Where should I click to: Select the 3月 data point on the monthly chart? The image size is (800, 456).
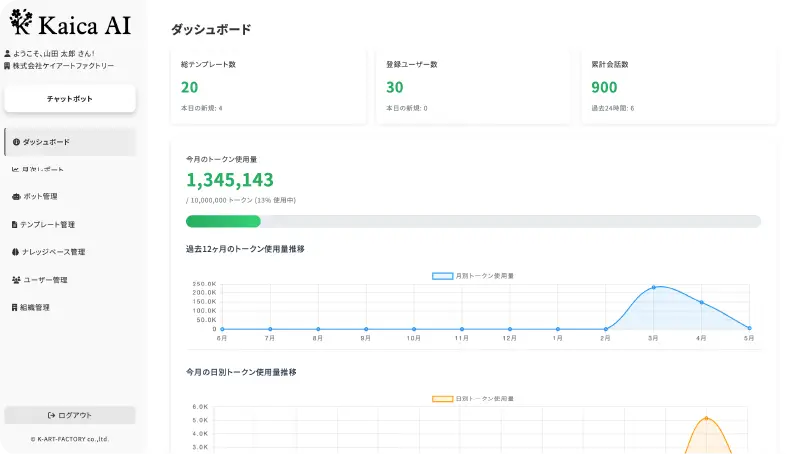(654, 288)
